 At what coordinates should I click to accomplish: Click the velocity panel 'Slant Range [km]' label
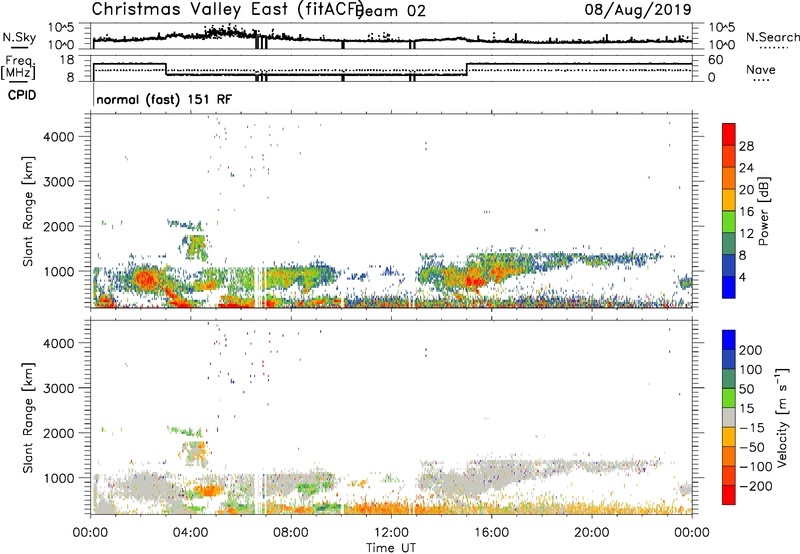28,417
